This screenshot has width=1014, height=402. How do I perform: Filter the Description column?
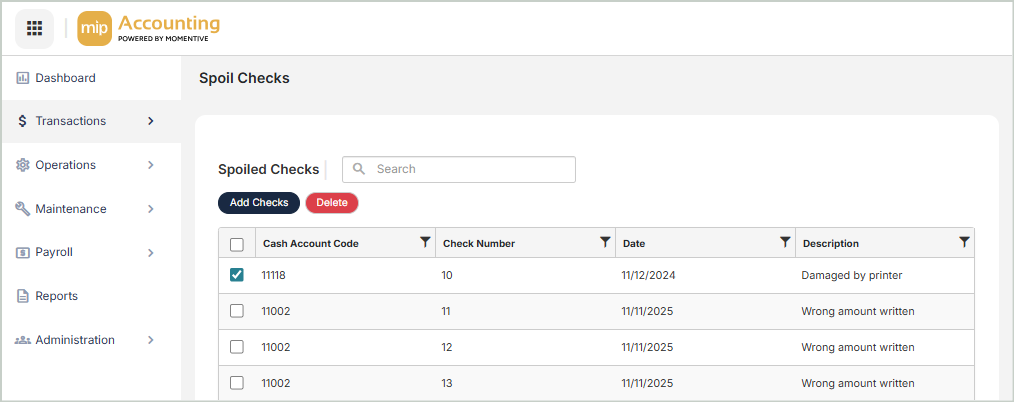[x=964, y=242]
